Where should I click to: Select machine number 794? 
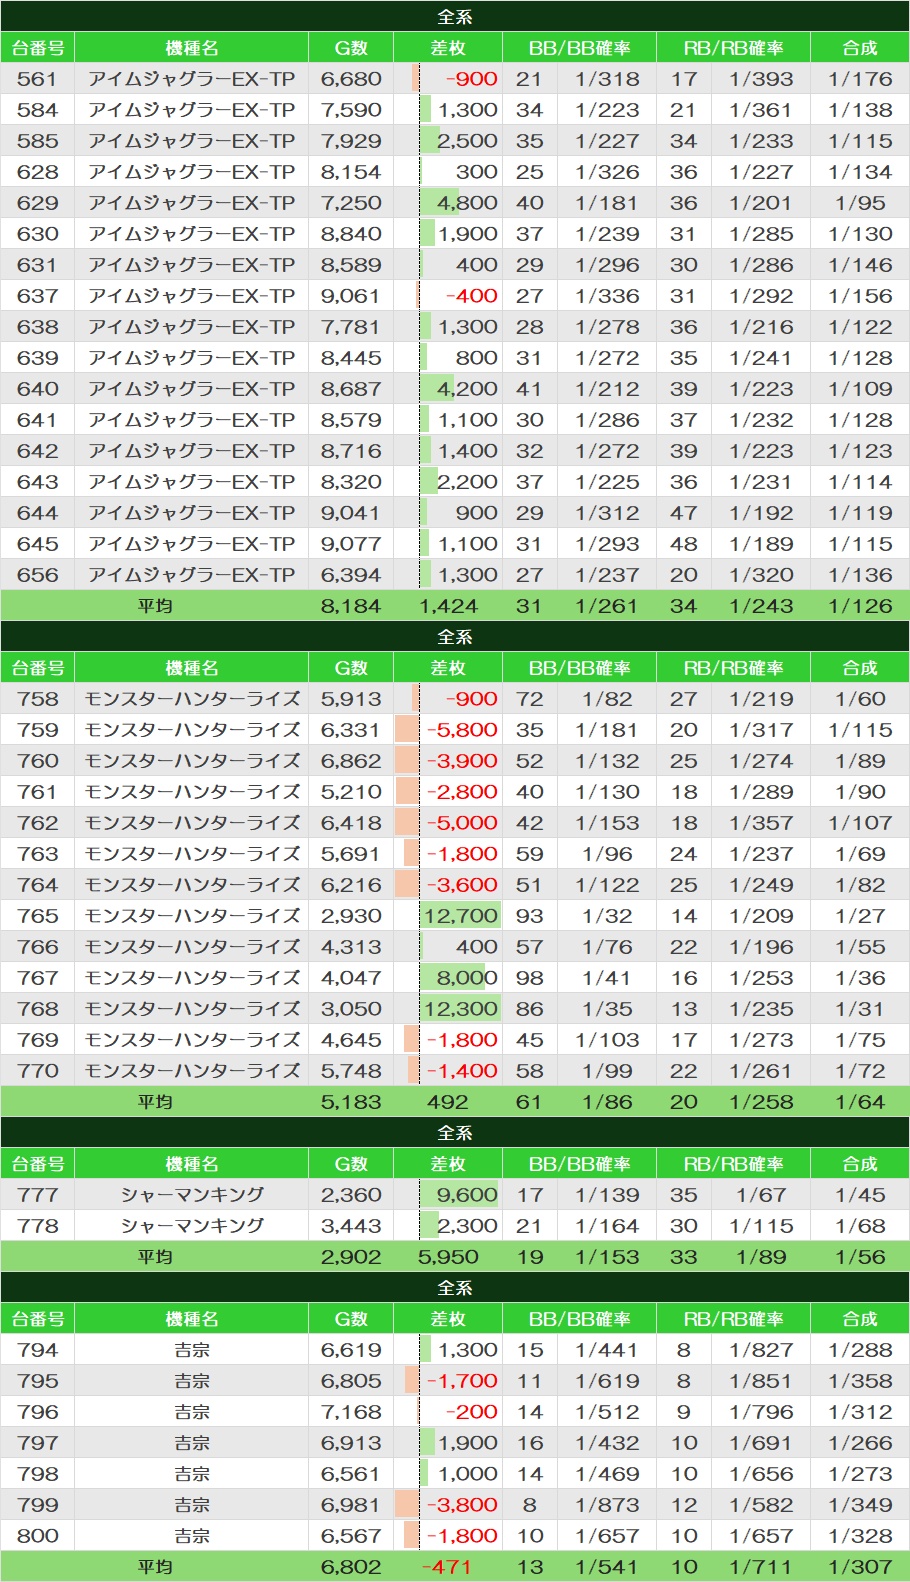point(37,1350)
